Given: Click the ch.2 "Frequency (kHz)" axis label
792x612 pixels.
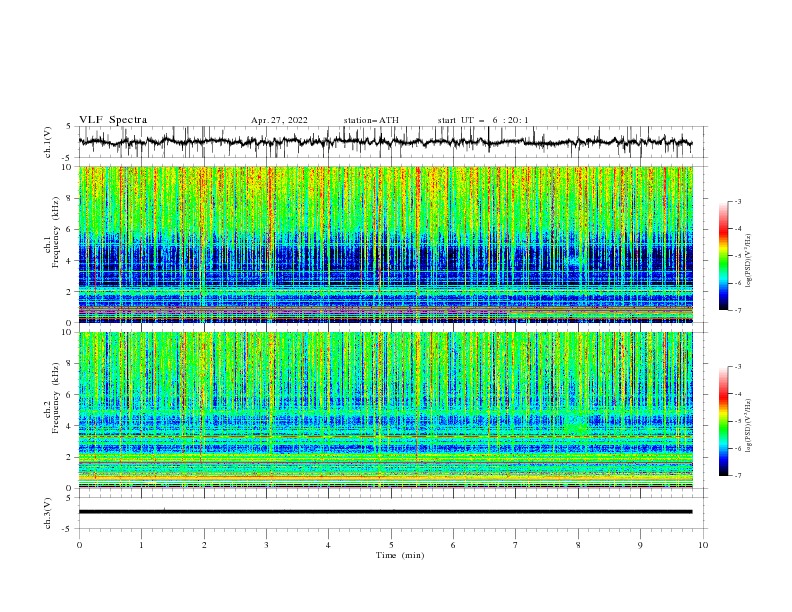Looking at the screenshot, I should point(56,397).
